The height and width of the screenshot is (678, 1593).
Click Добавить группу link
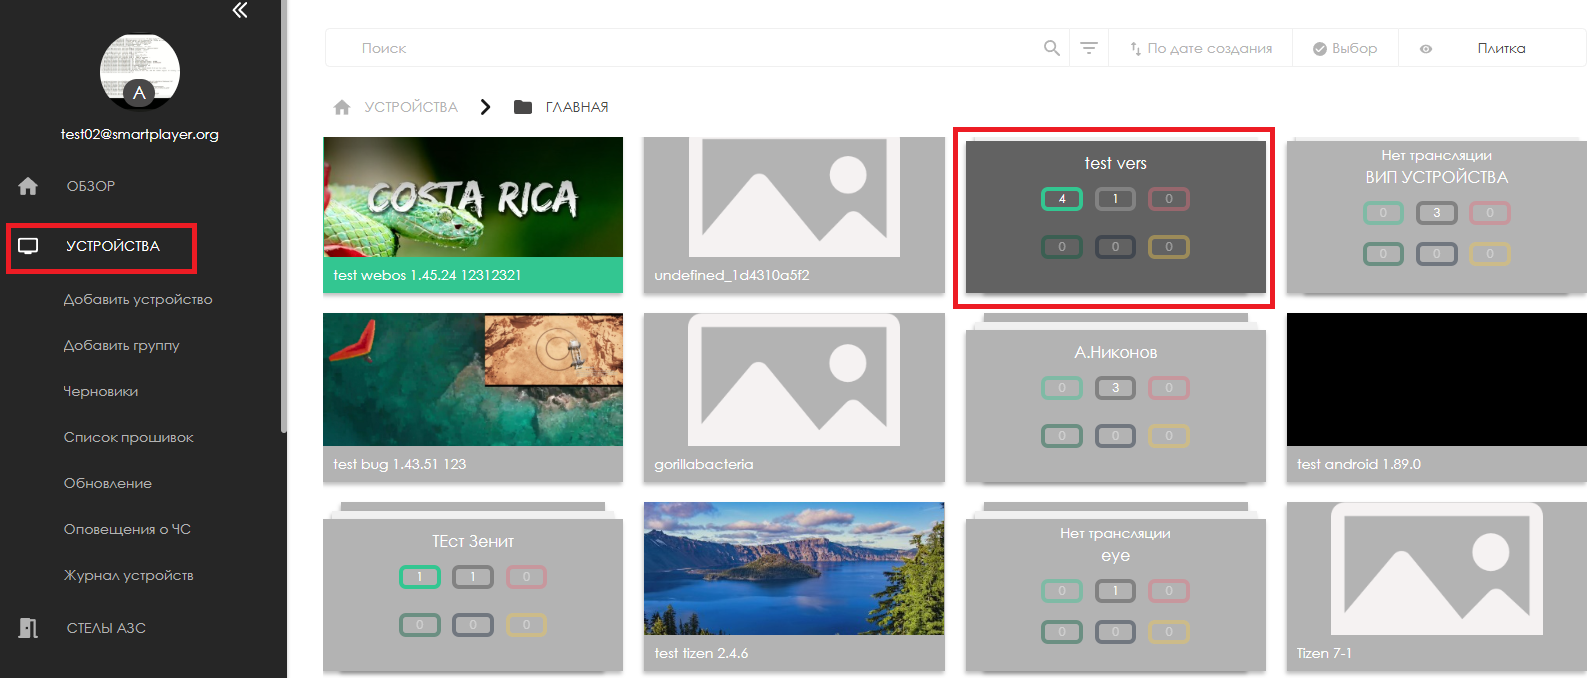[121, 345]
